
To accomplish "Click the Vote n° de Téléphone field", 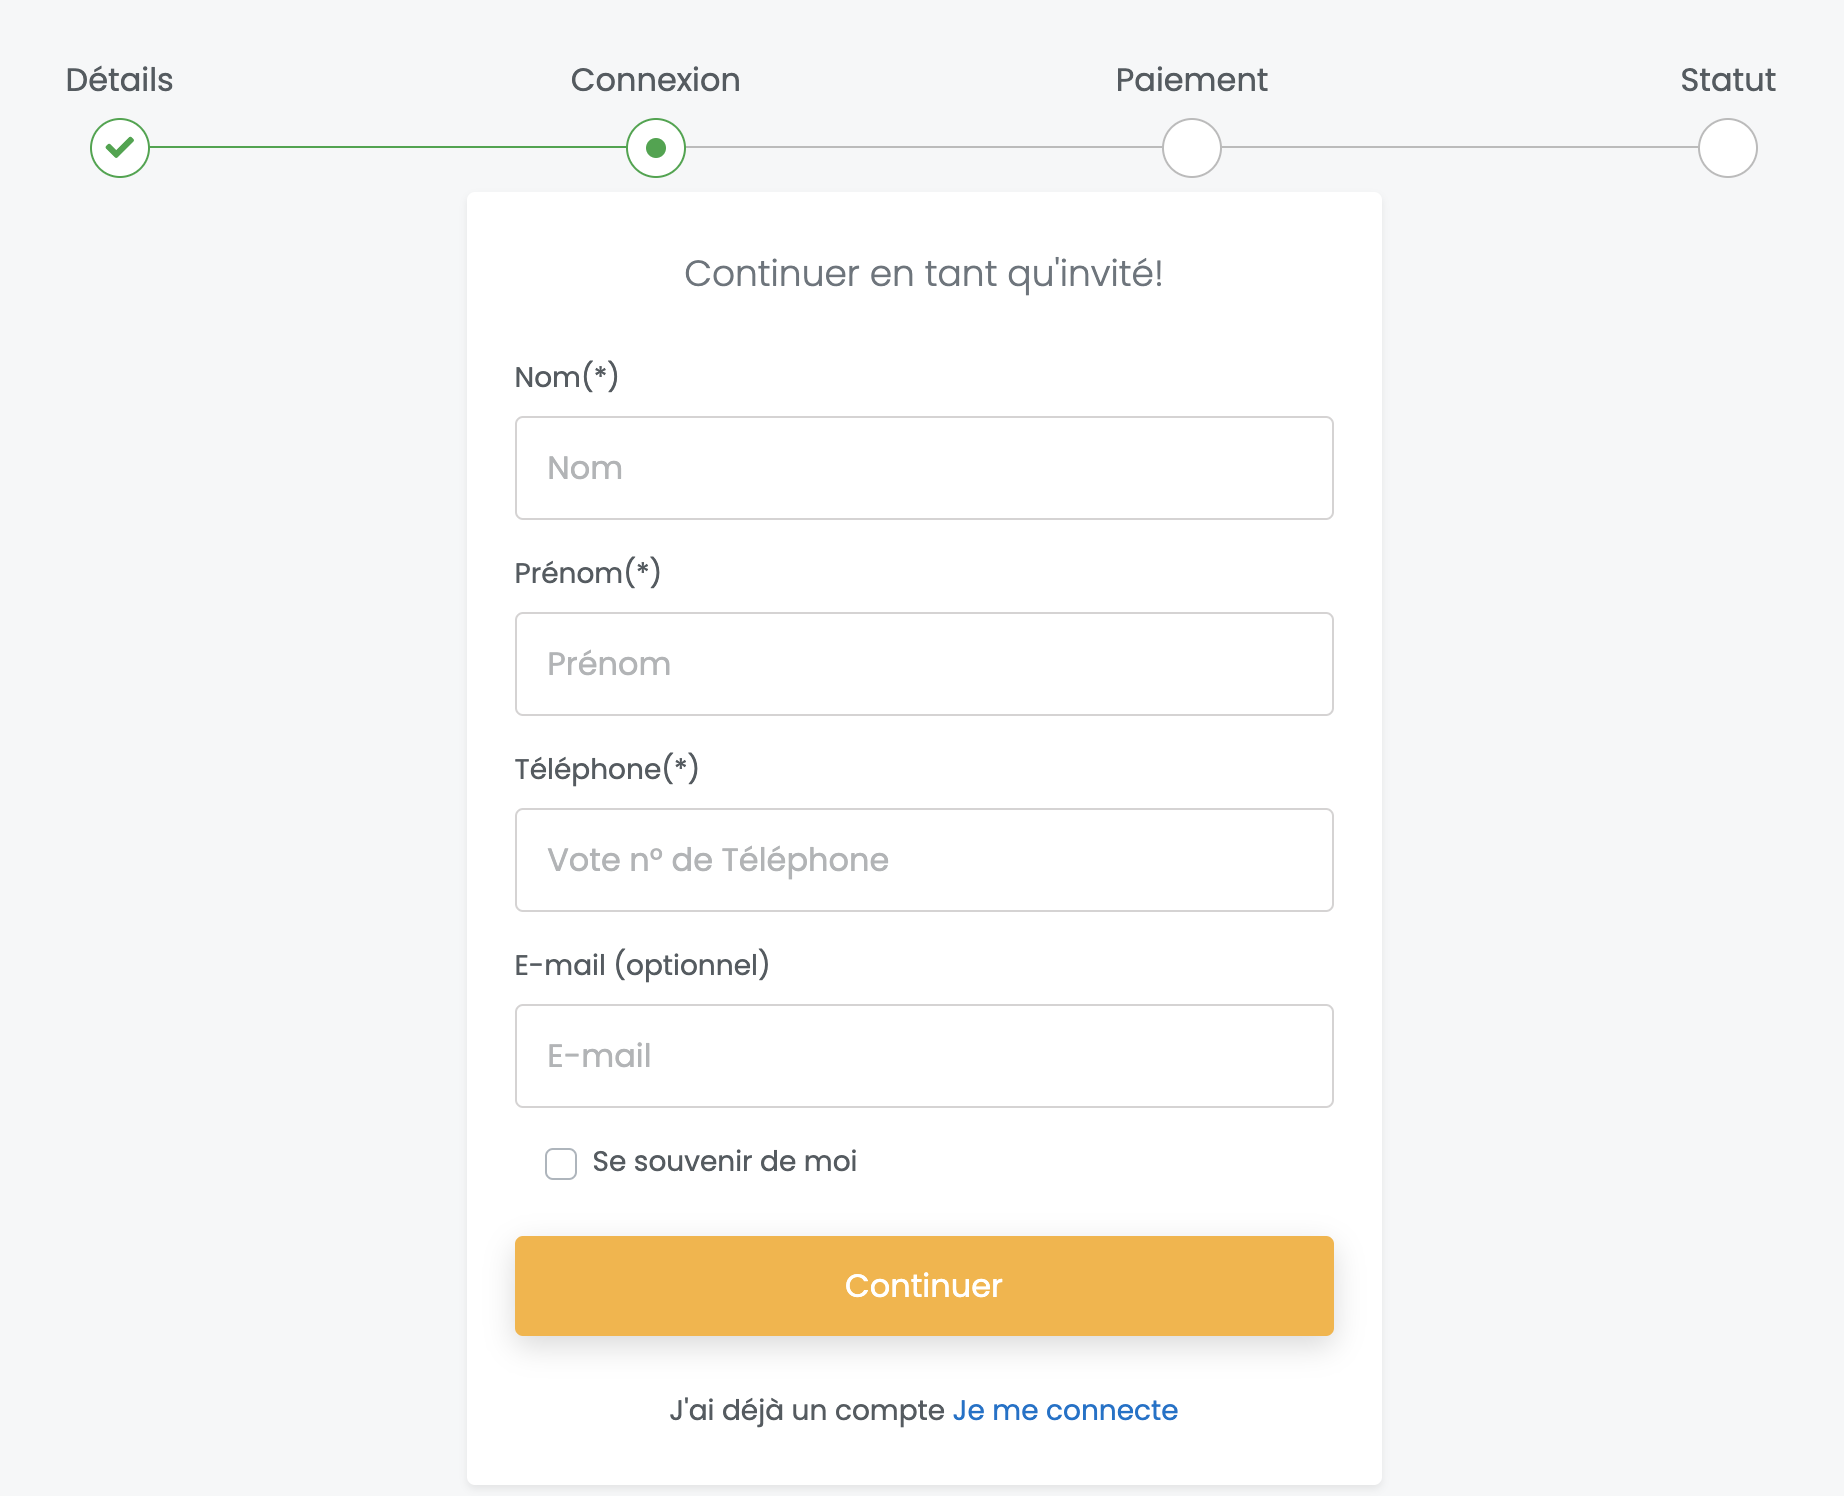I will (x=924, y=860).
